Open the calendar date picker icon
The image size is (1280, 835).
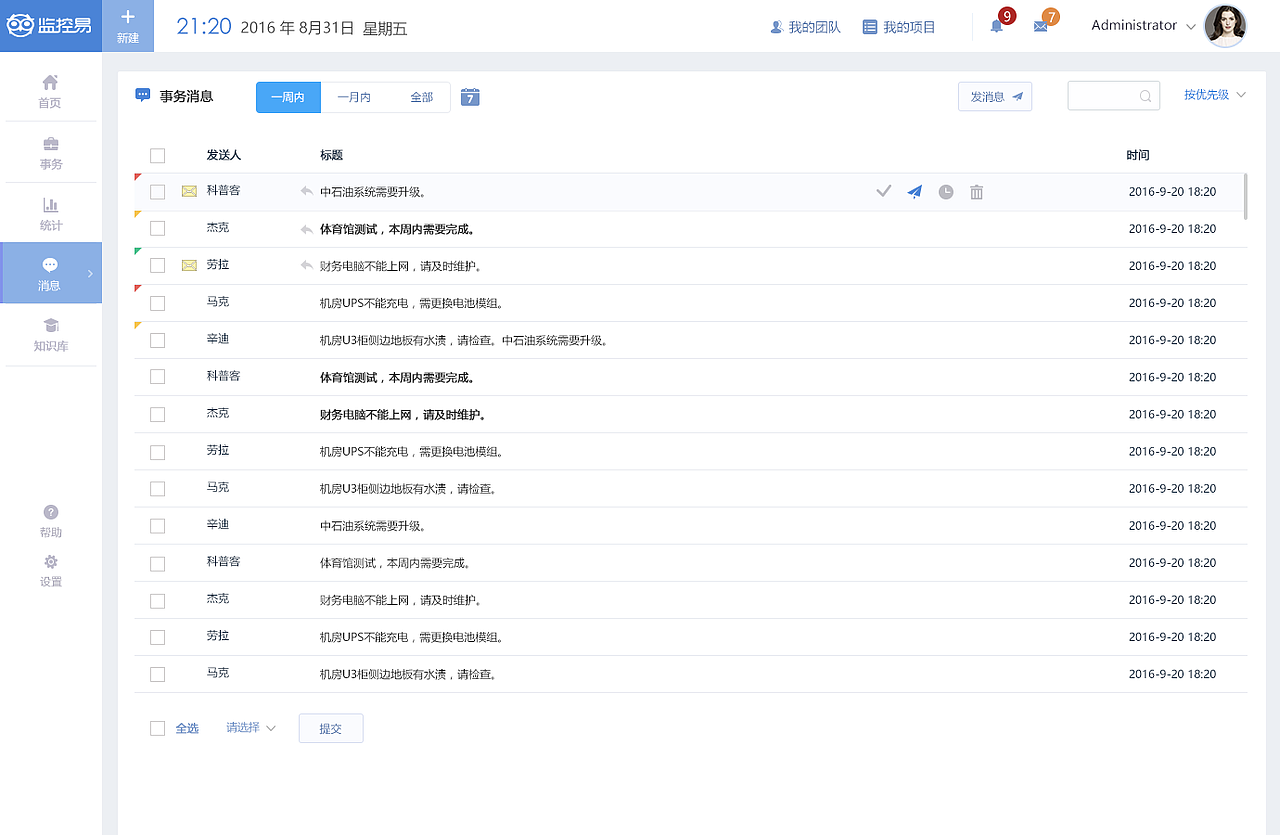[470, 96]
